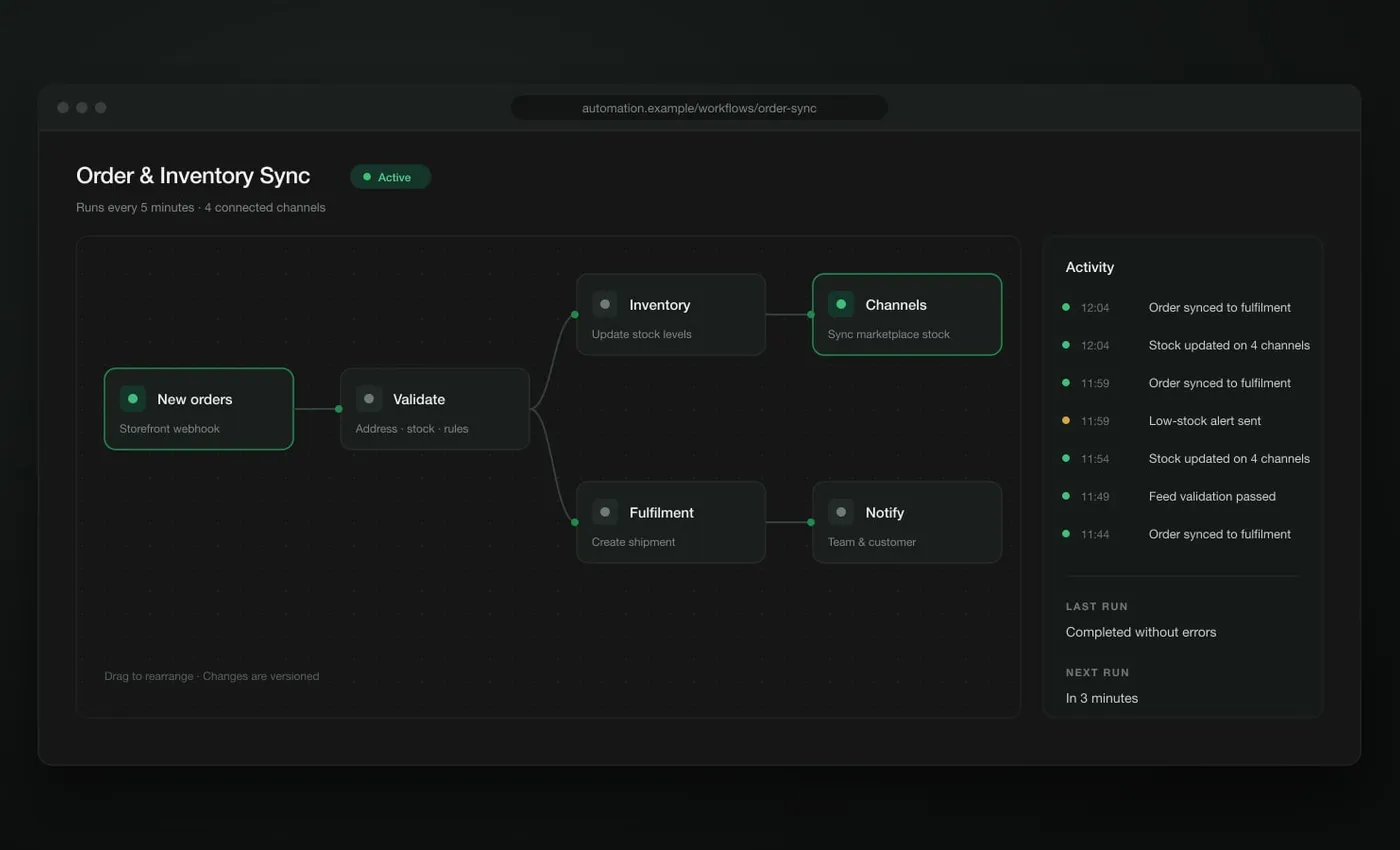Select the Validate workflow node title
Image resolution: width=1400 pixels, height=850 pixels.
419,399
